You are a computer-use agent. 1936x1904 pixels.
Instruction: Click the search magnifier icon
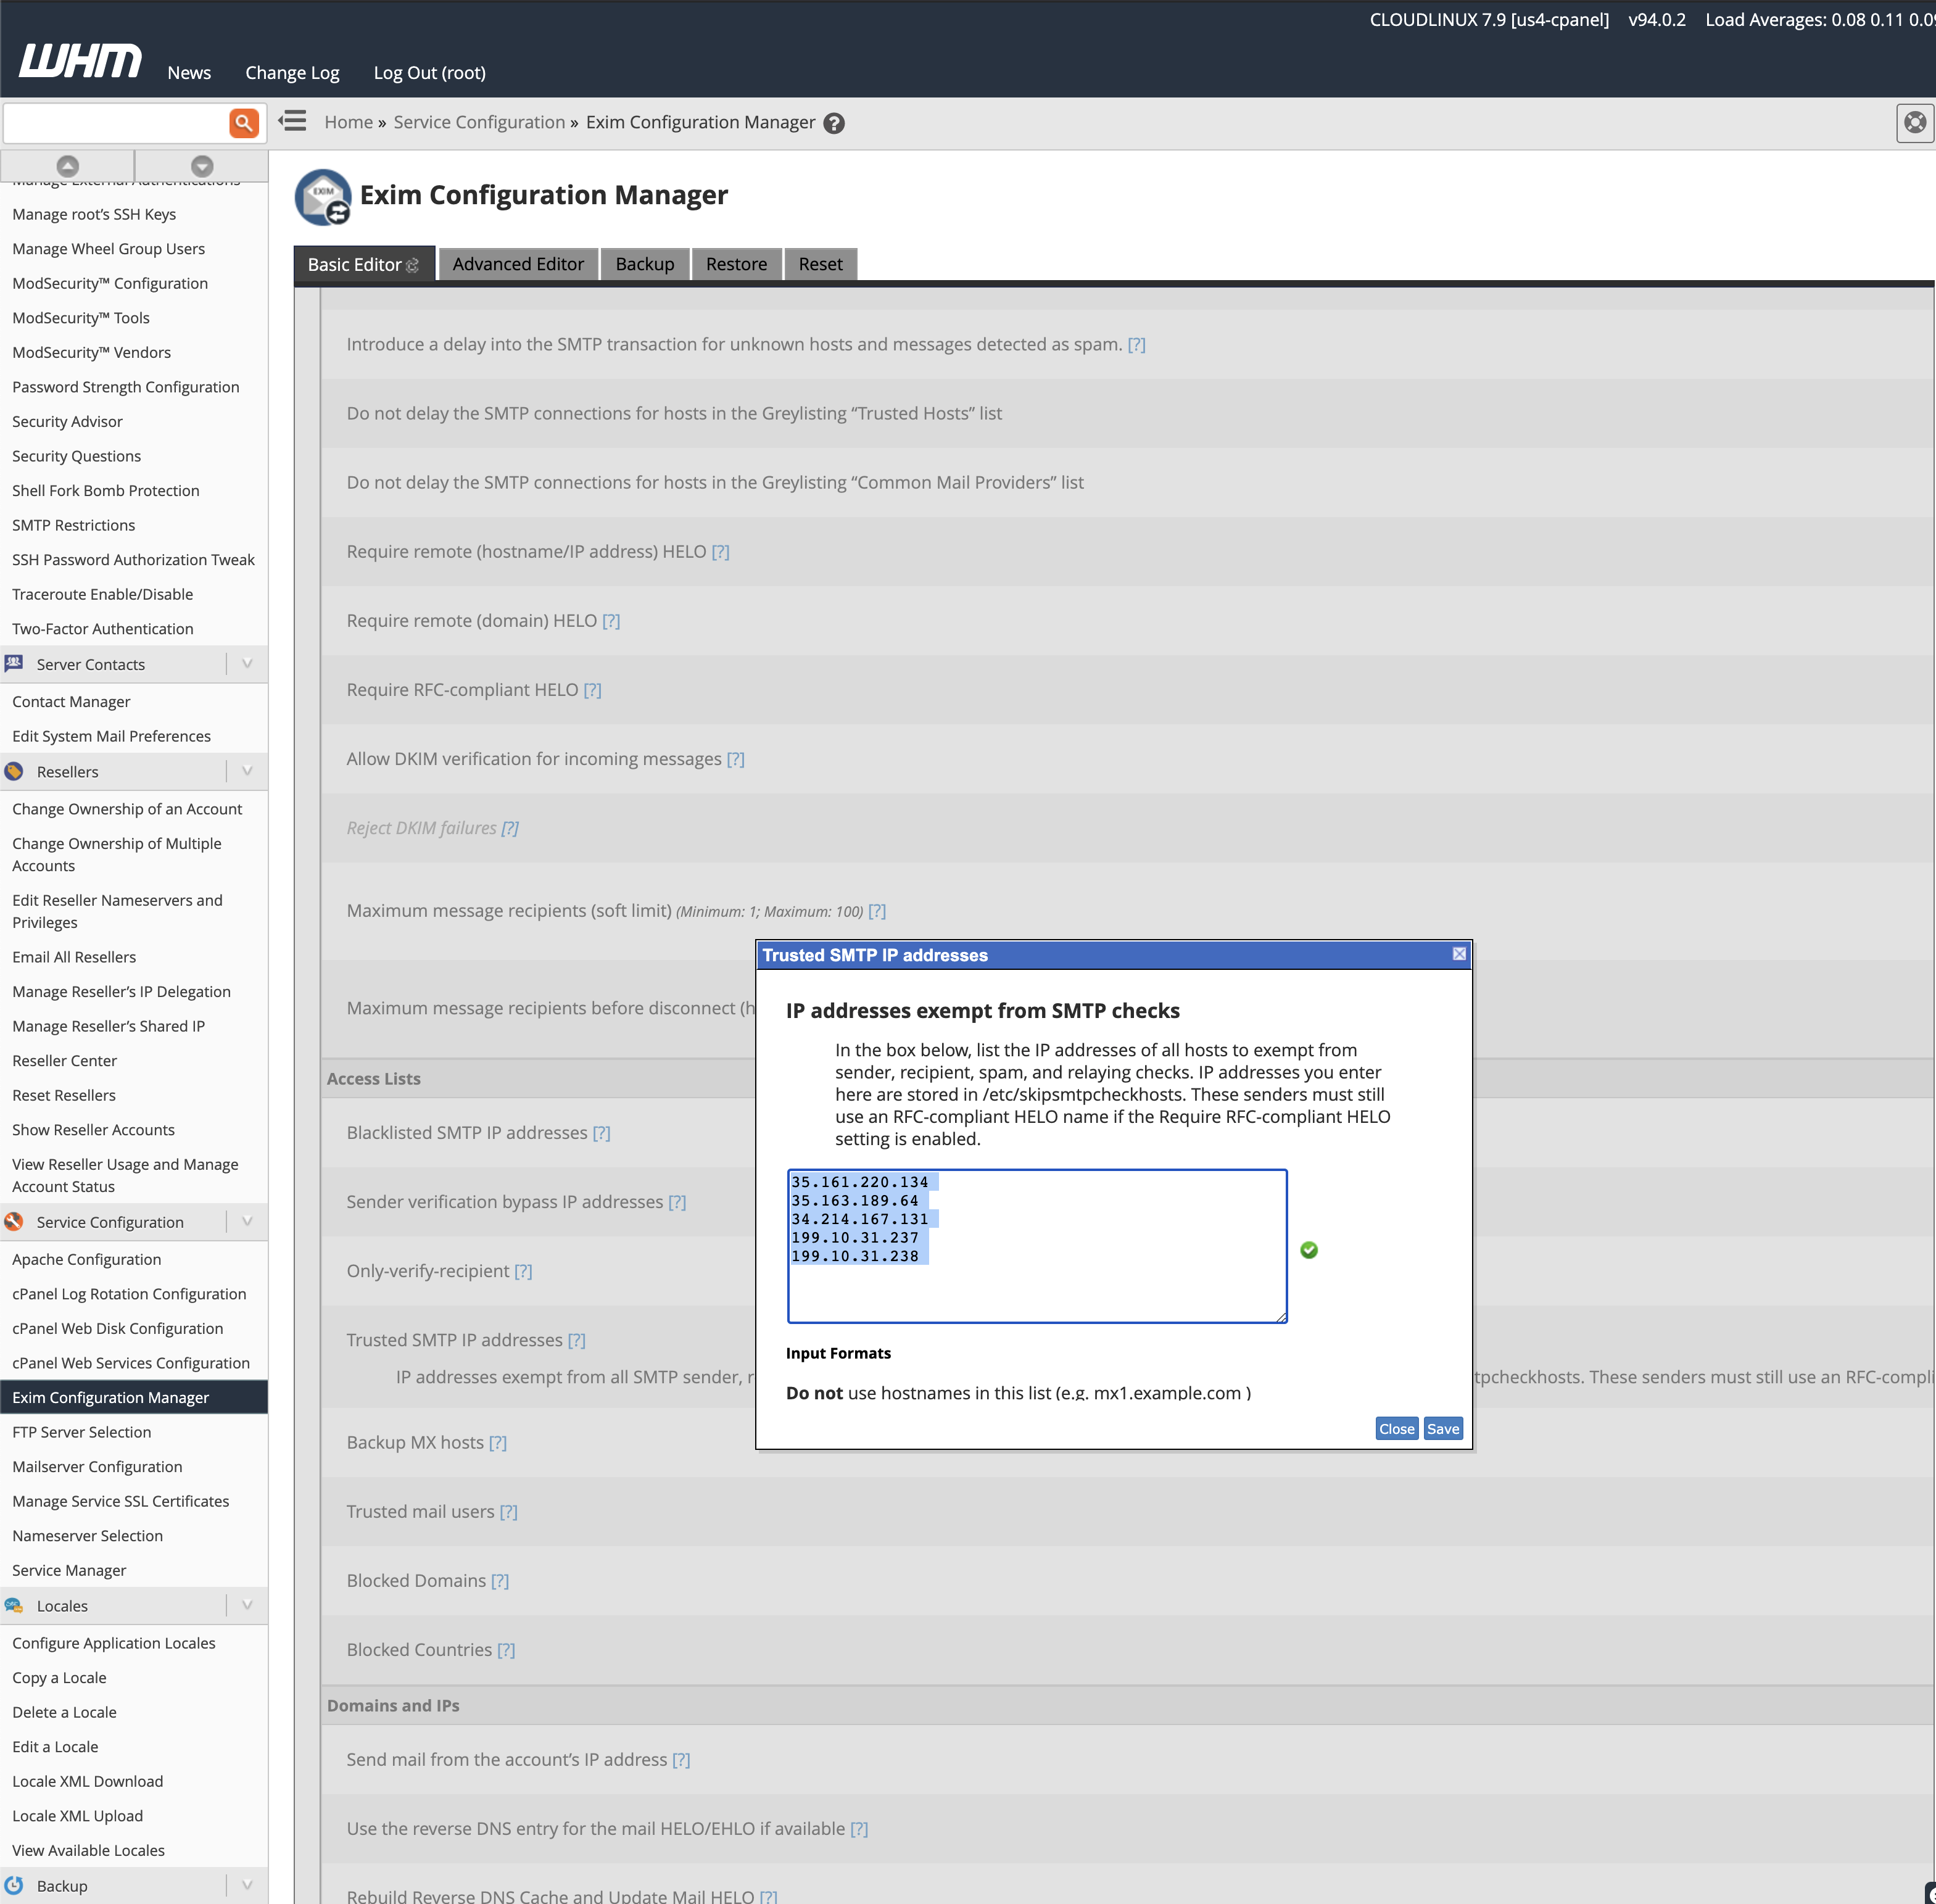point(243,122)
